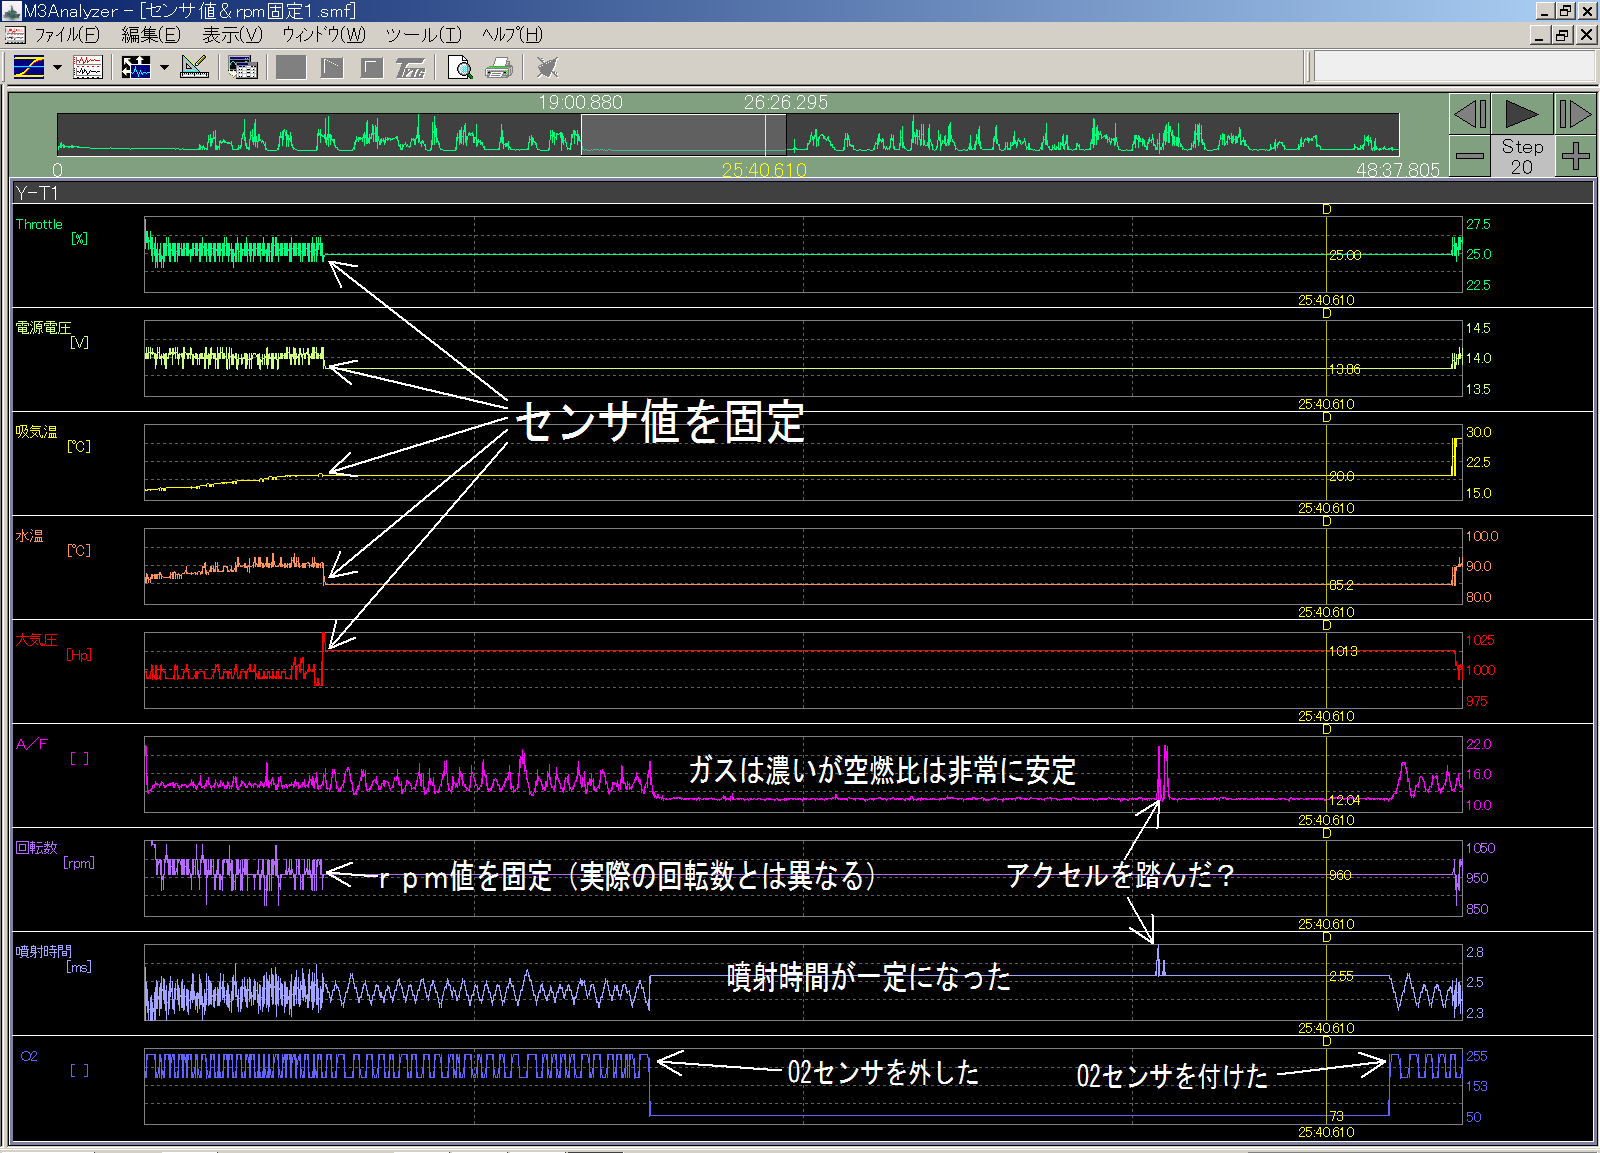1600x1153 pixels.
Task: Select the Throttle channel label
Action: (x=39, y=225)
